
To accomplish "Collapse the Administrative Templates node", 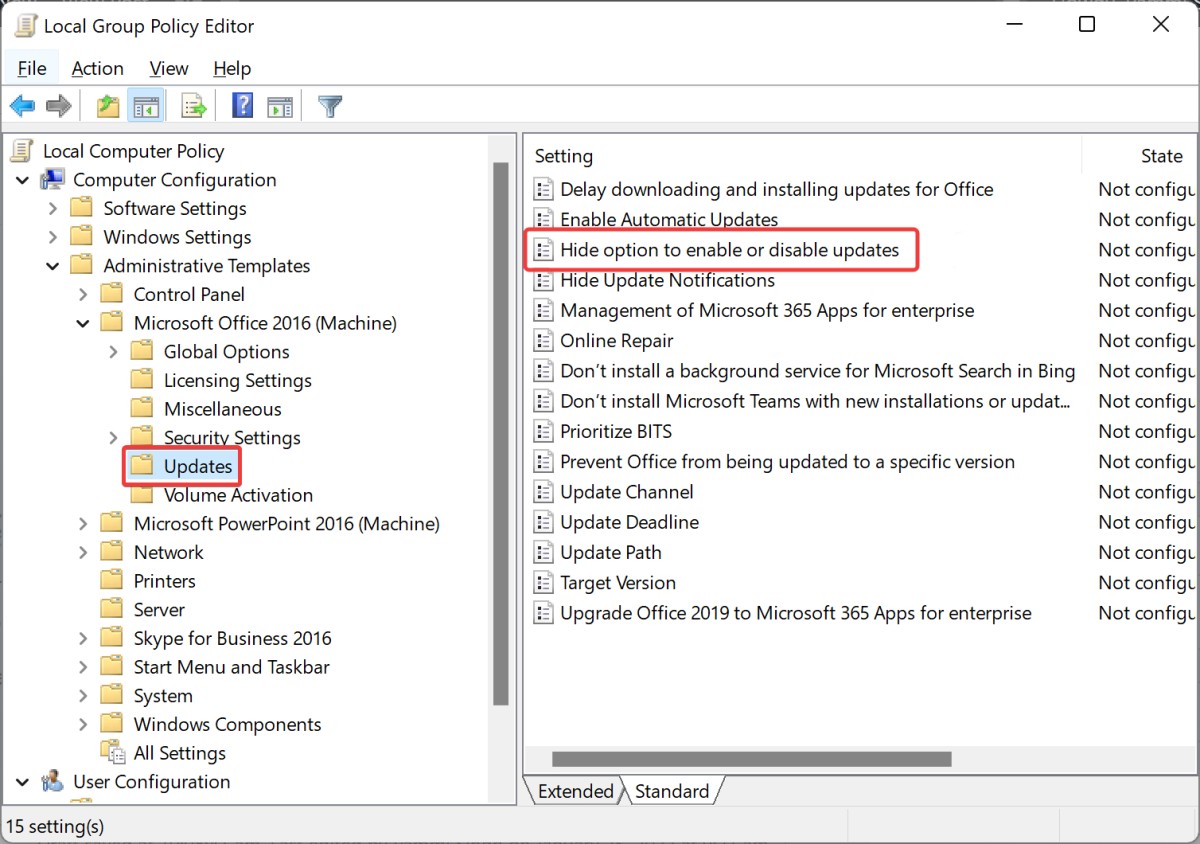I will [x=53, y=266].
